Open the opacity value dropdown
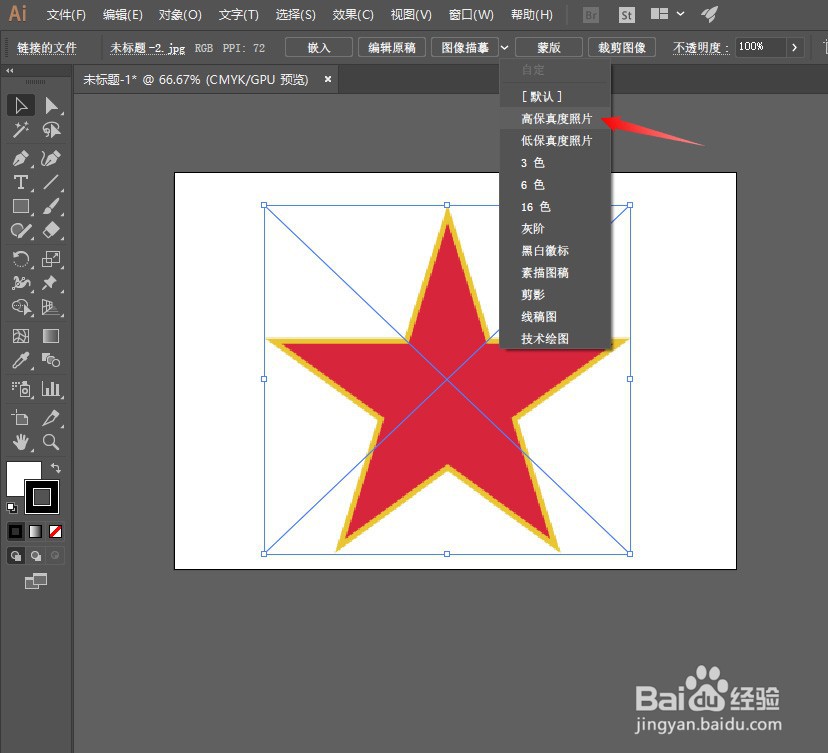The width and height of the screenshot is (828, 753). click(795, 47)
